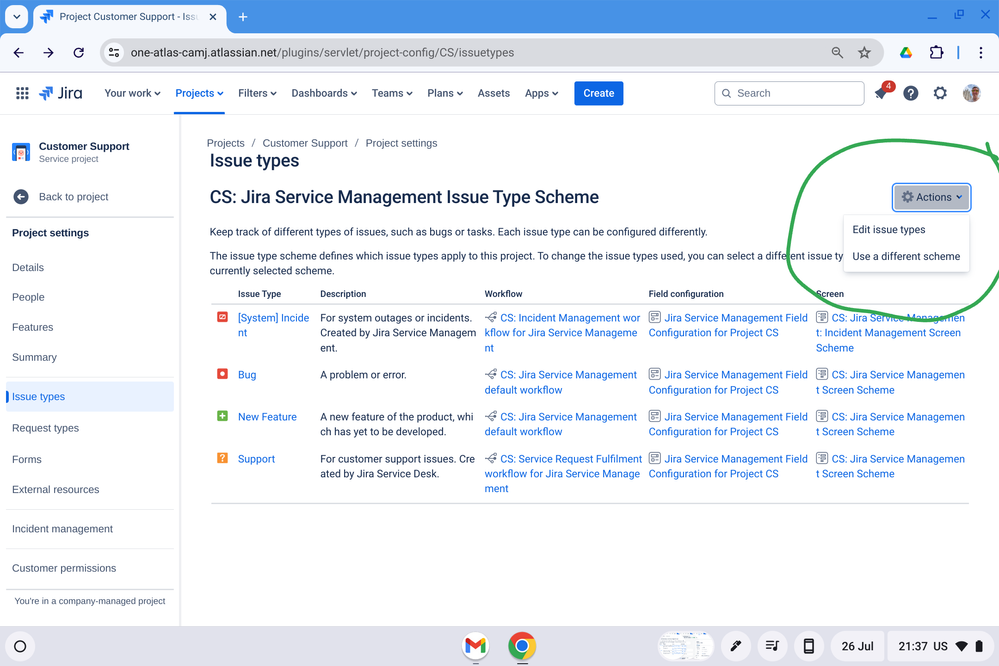
Task: Open the Help question mark icon
Action: click(910, 93)
